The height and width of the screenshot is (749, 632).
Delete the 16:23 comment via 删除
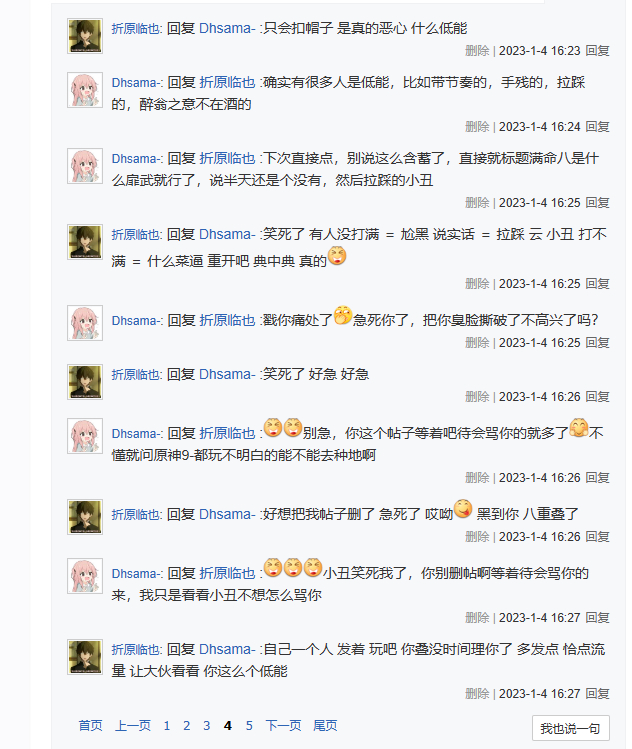pyautogui.click(x=477, y=51)
